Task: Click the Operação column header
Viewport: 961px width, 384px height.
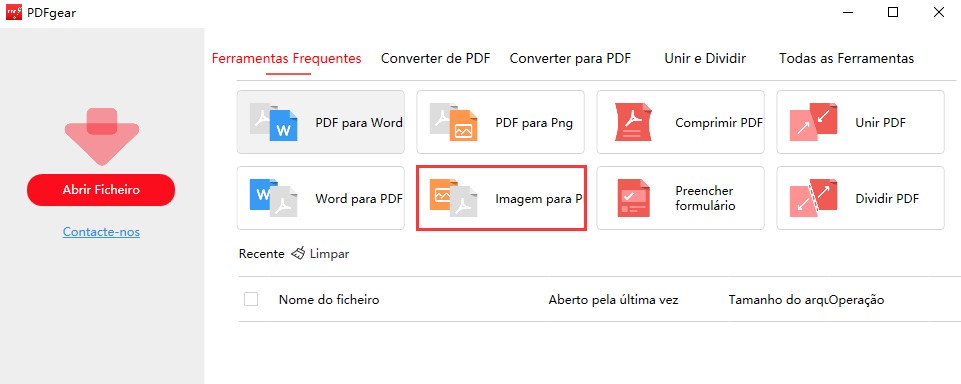Action: [x=856, y=299]
